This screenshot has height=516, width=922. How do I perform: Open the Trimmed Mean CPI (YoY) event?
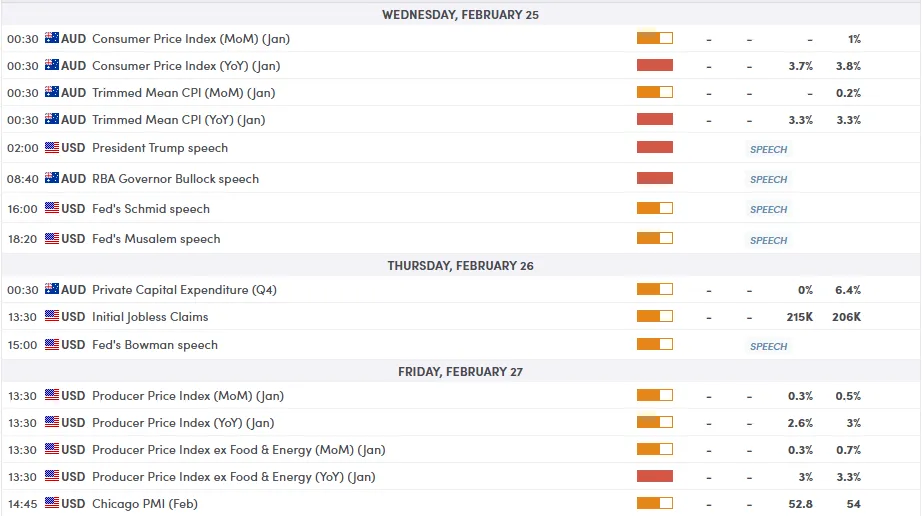[178, 120]
